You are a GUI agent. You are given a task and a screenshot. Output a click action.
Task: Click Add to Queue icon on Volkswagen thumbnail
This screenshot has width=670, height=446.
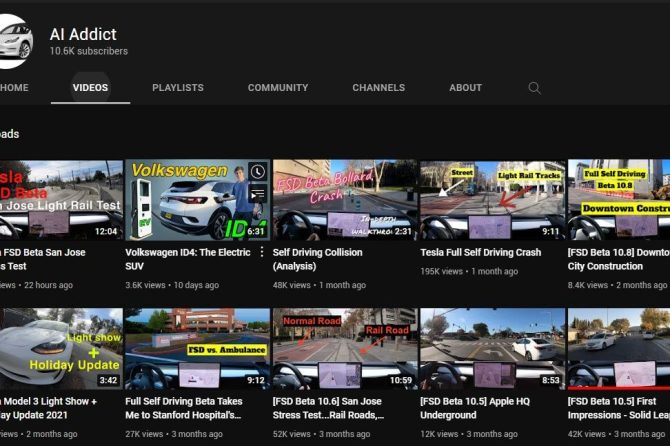point(257,194)
